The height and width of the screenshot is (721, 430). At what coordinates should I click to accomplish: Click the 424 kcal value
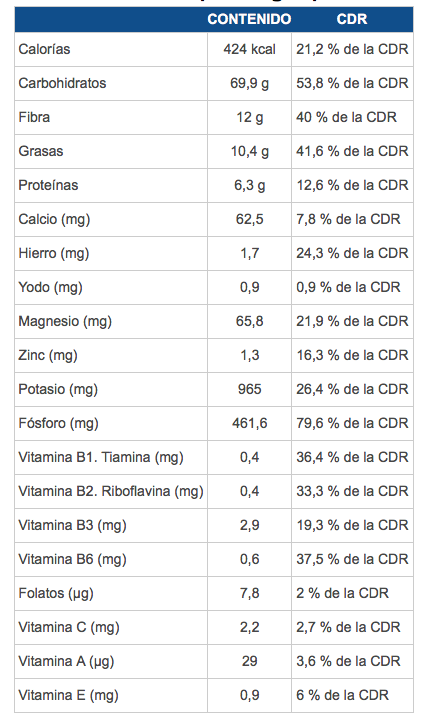coord(250,49)
